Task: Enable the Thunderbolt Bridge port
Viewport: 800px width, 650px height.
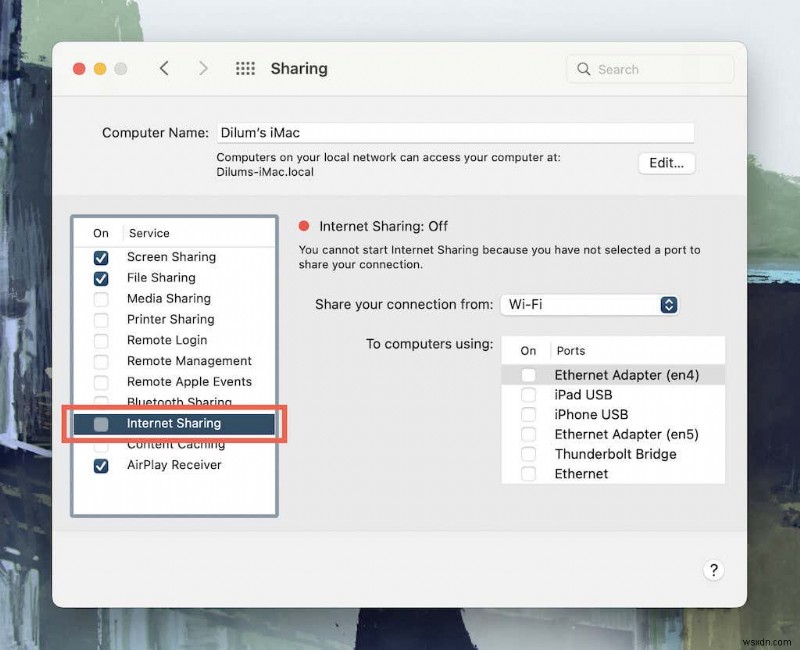Action: pos(528,454)
